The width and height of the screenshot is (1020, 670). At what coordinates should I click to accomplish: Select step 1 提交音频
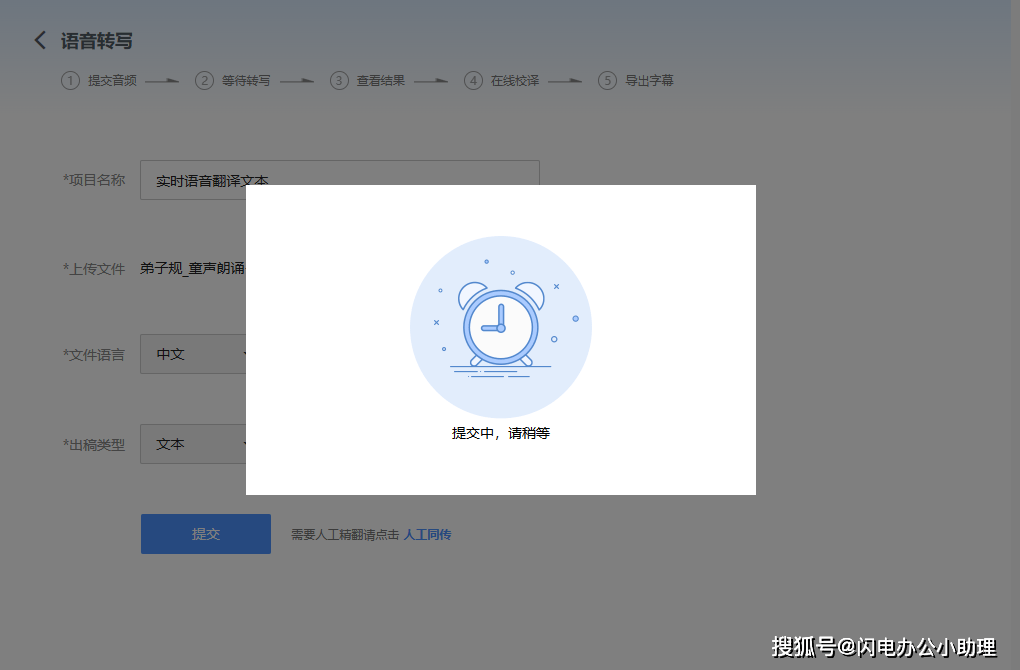pyautogui.click(x=99, y=81)
